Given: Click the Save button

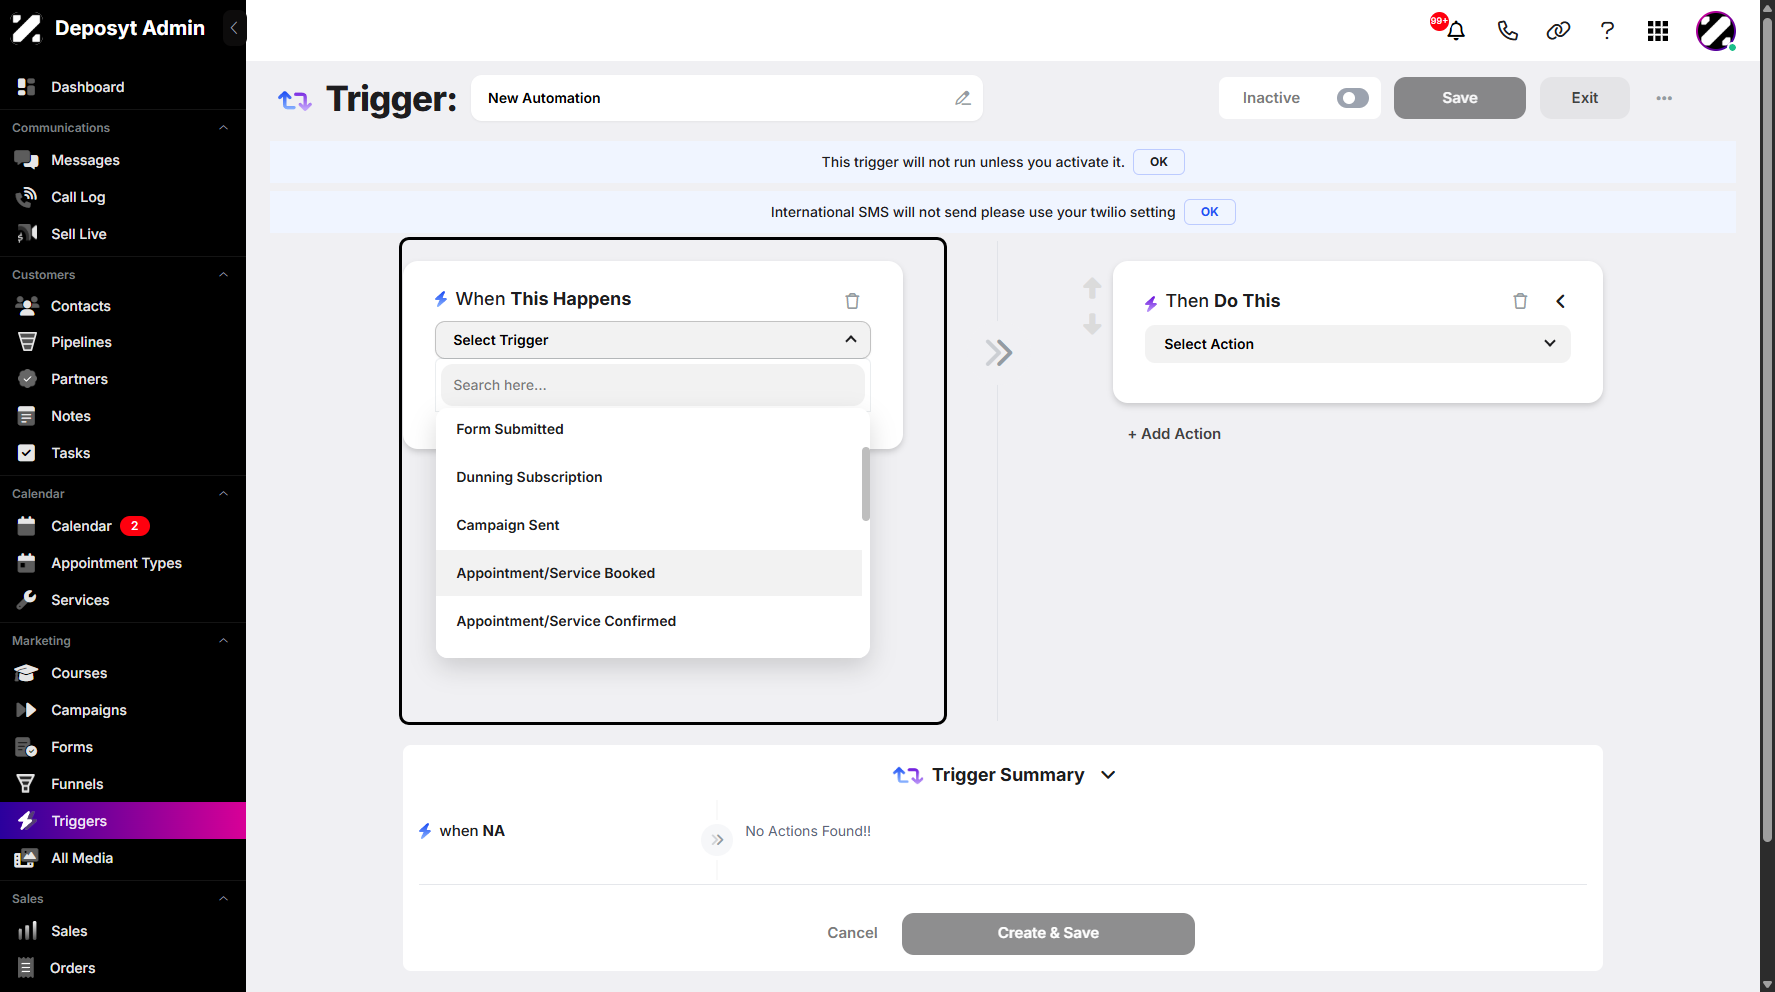Looking at the screenshot, I should coord(1459,98).
